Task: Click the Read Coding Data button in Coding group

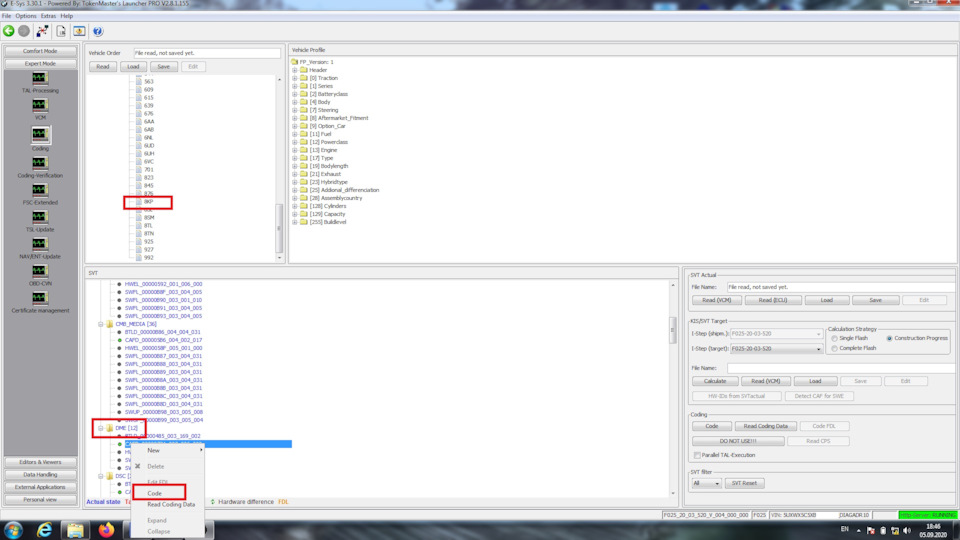Action: (765, 426)
